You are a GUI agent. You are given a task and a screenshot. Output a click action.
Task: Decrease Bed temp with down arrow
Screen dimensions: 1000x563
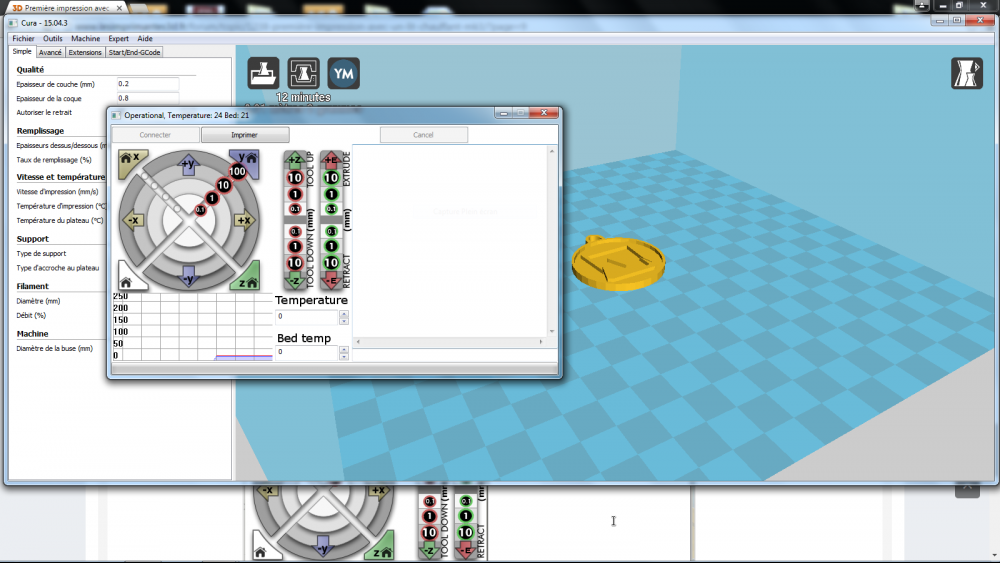pyautogui.click(x=344, y=356)
